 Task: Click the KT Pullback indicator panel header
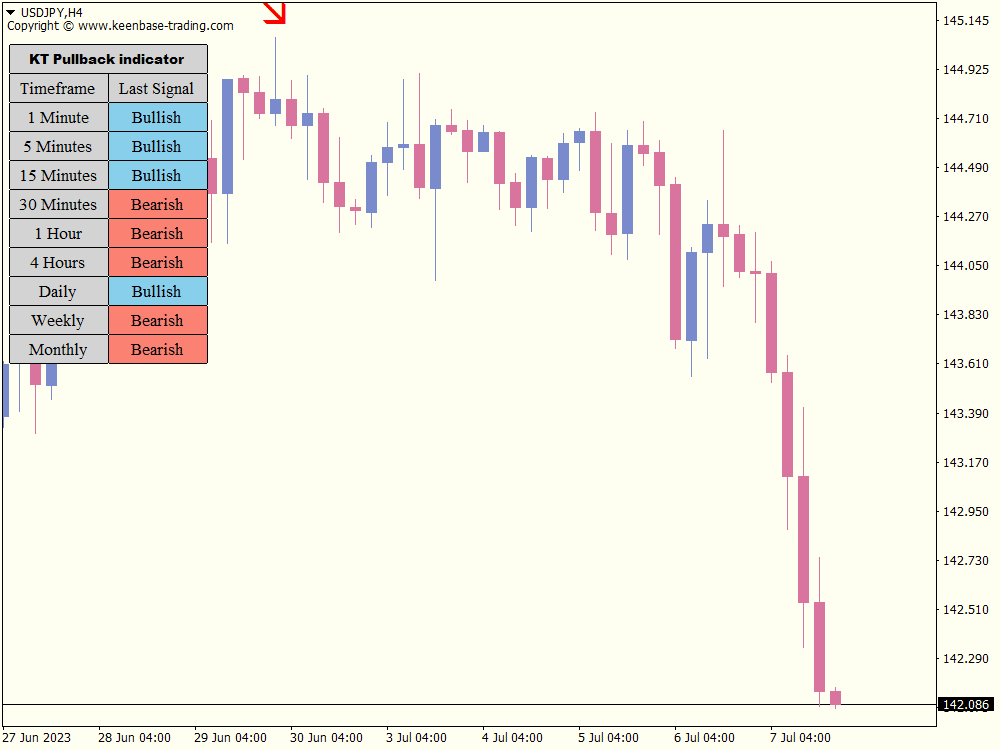click(107, 59)
